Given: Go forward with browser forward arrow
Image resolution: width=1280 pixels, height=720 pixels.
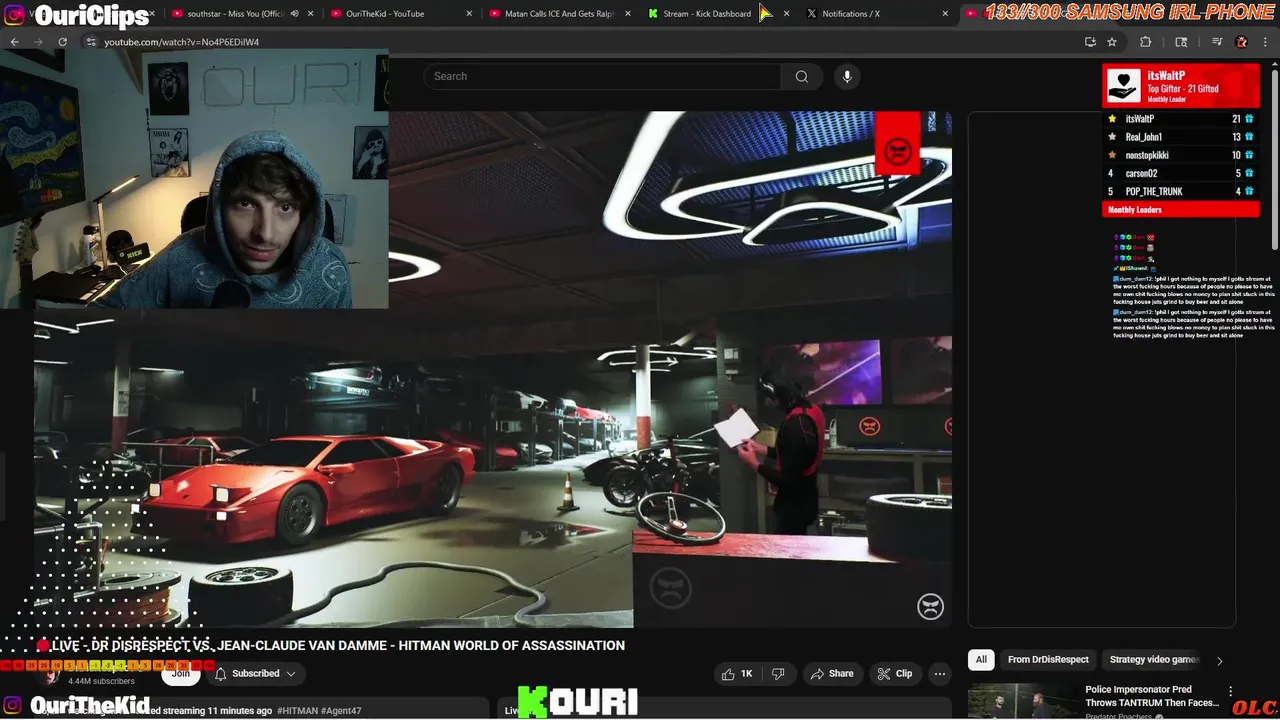Looking at the screenshot, I should pyautogui.click(x=38, y=42).
